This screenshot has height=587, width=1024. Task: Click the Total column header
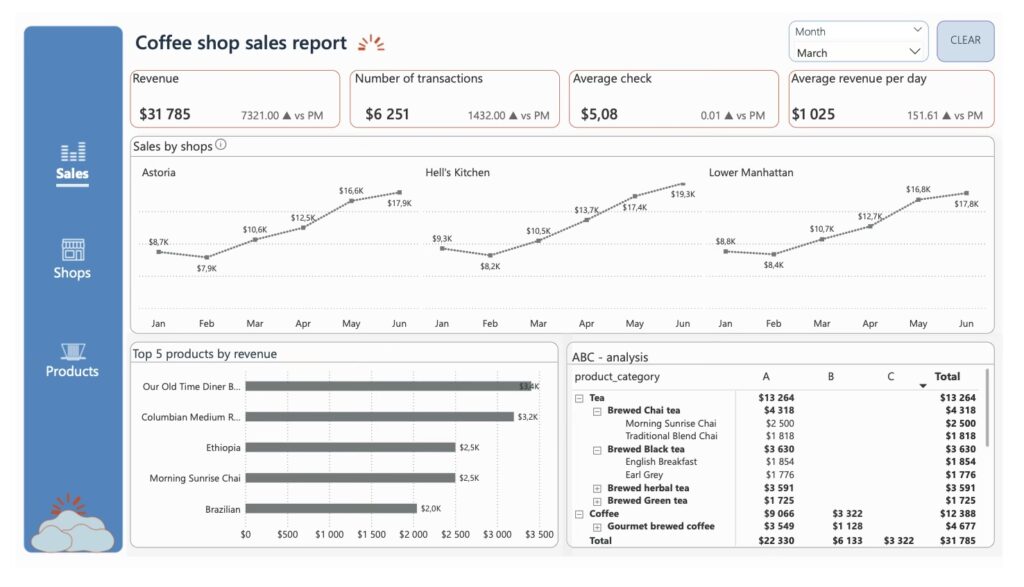click(x=947, y=377)
